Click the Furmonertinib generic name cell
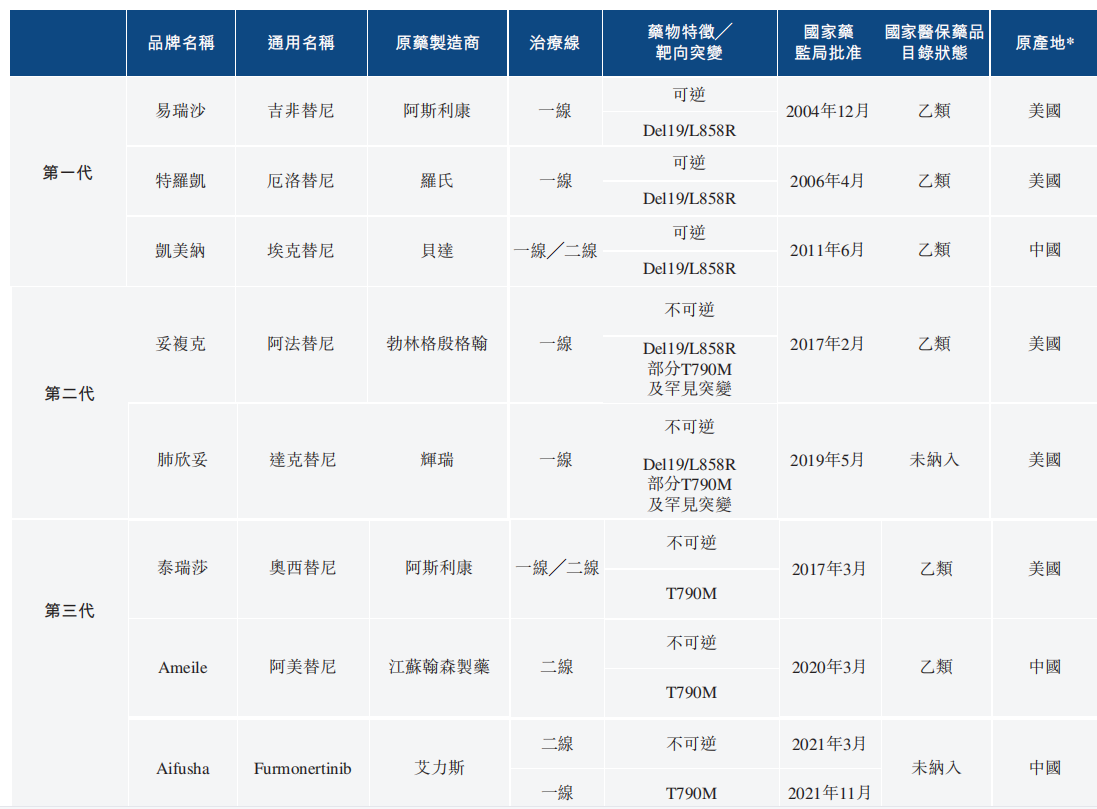 303,769
